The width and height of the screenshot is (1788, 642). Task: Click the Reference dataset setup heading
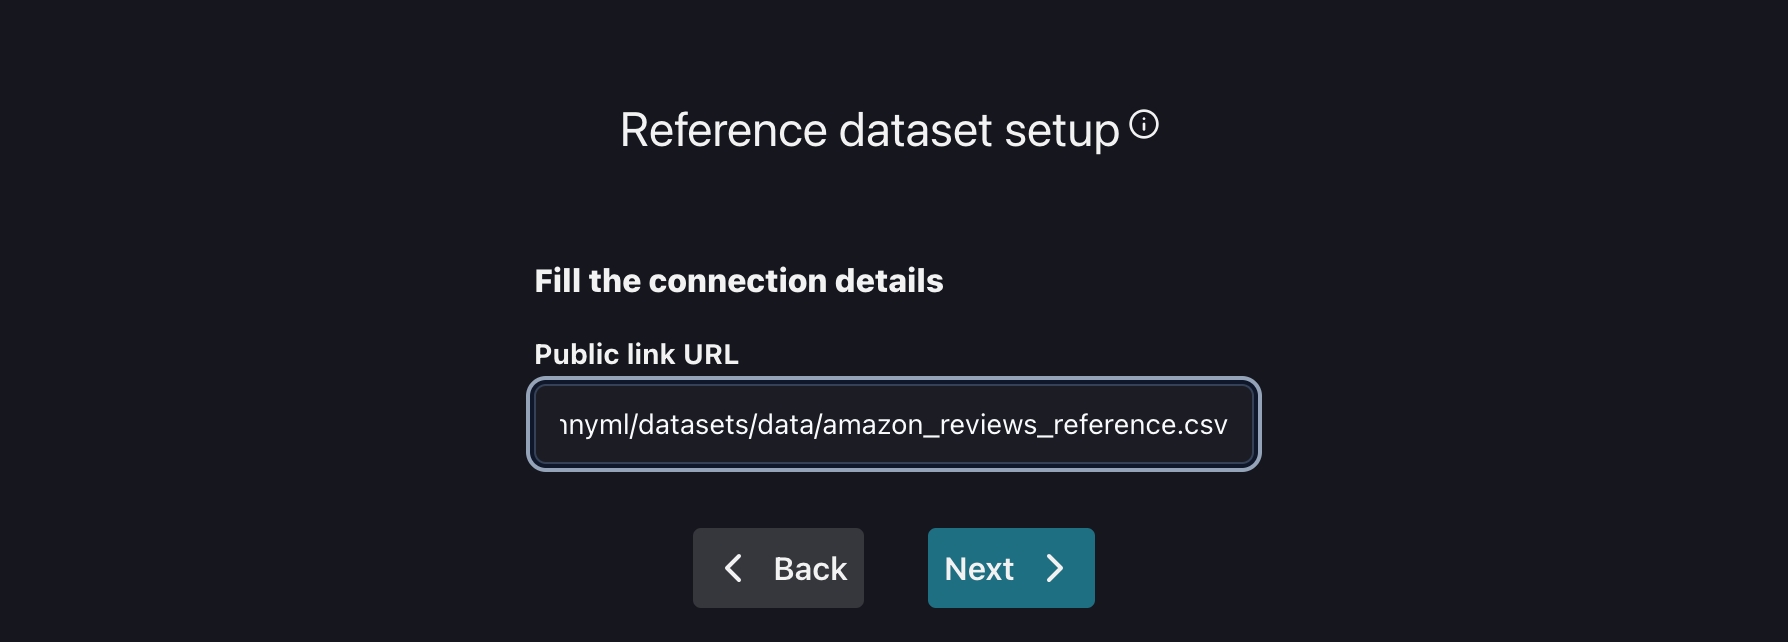869,131
